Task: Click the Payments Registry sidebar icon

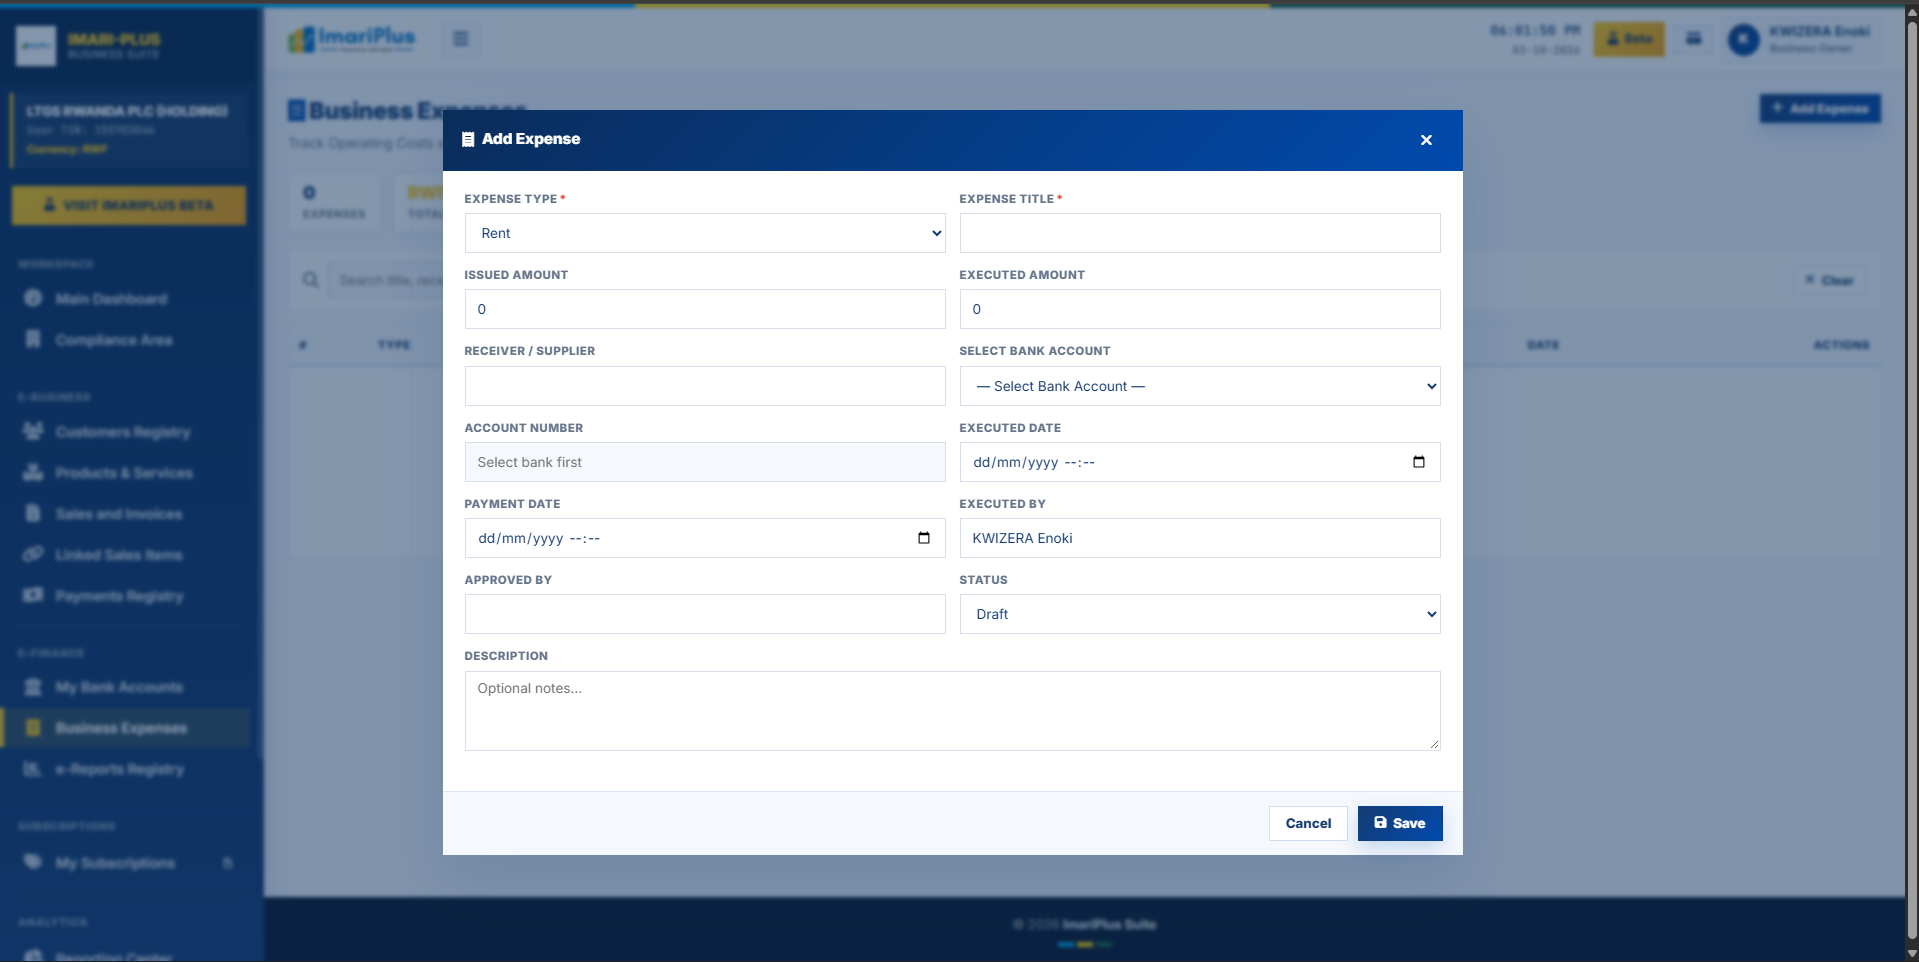Action: pos(33,596)
